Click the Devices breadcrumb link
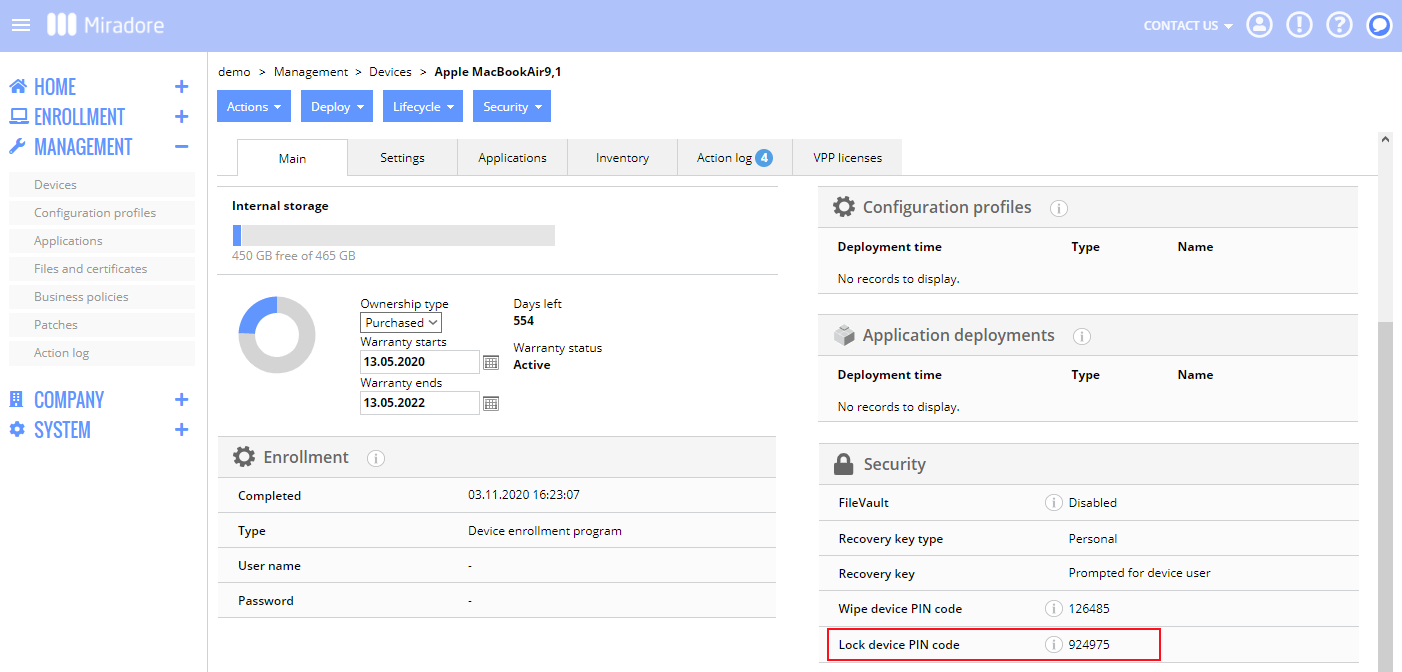Image resolution: width=1402 pixels, height=672 pixels. 390,72
